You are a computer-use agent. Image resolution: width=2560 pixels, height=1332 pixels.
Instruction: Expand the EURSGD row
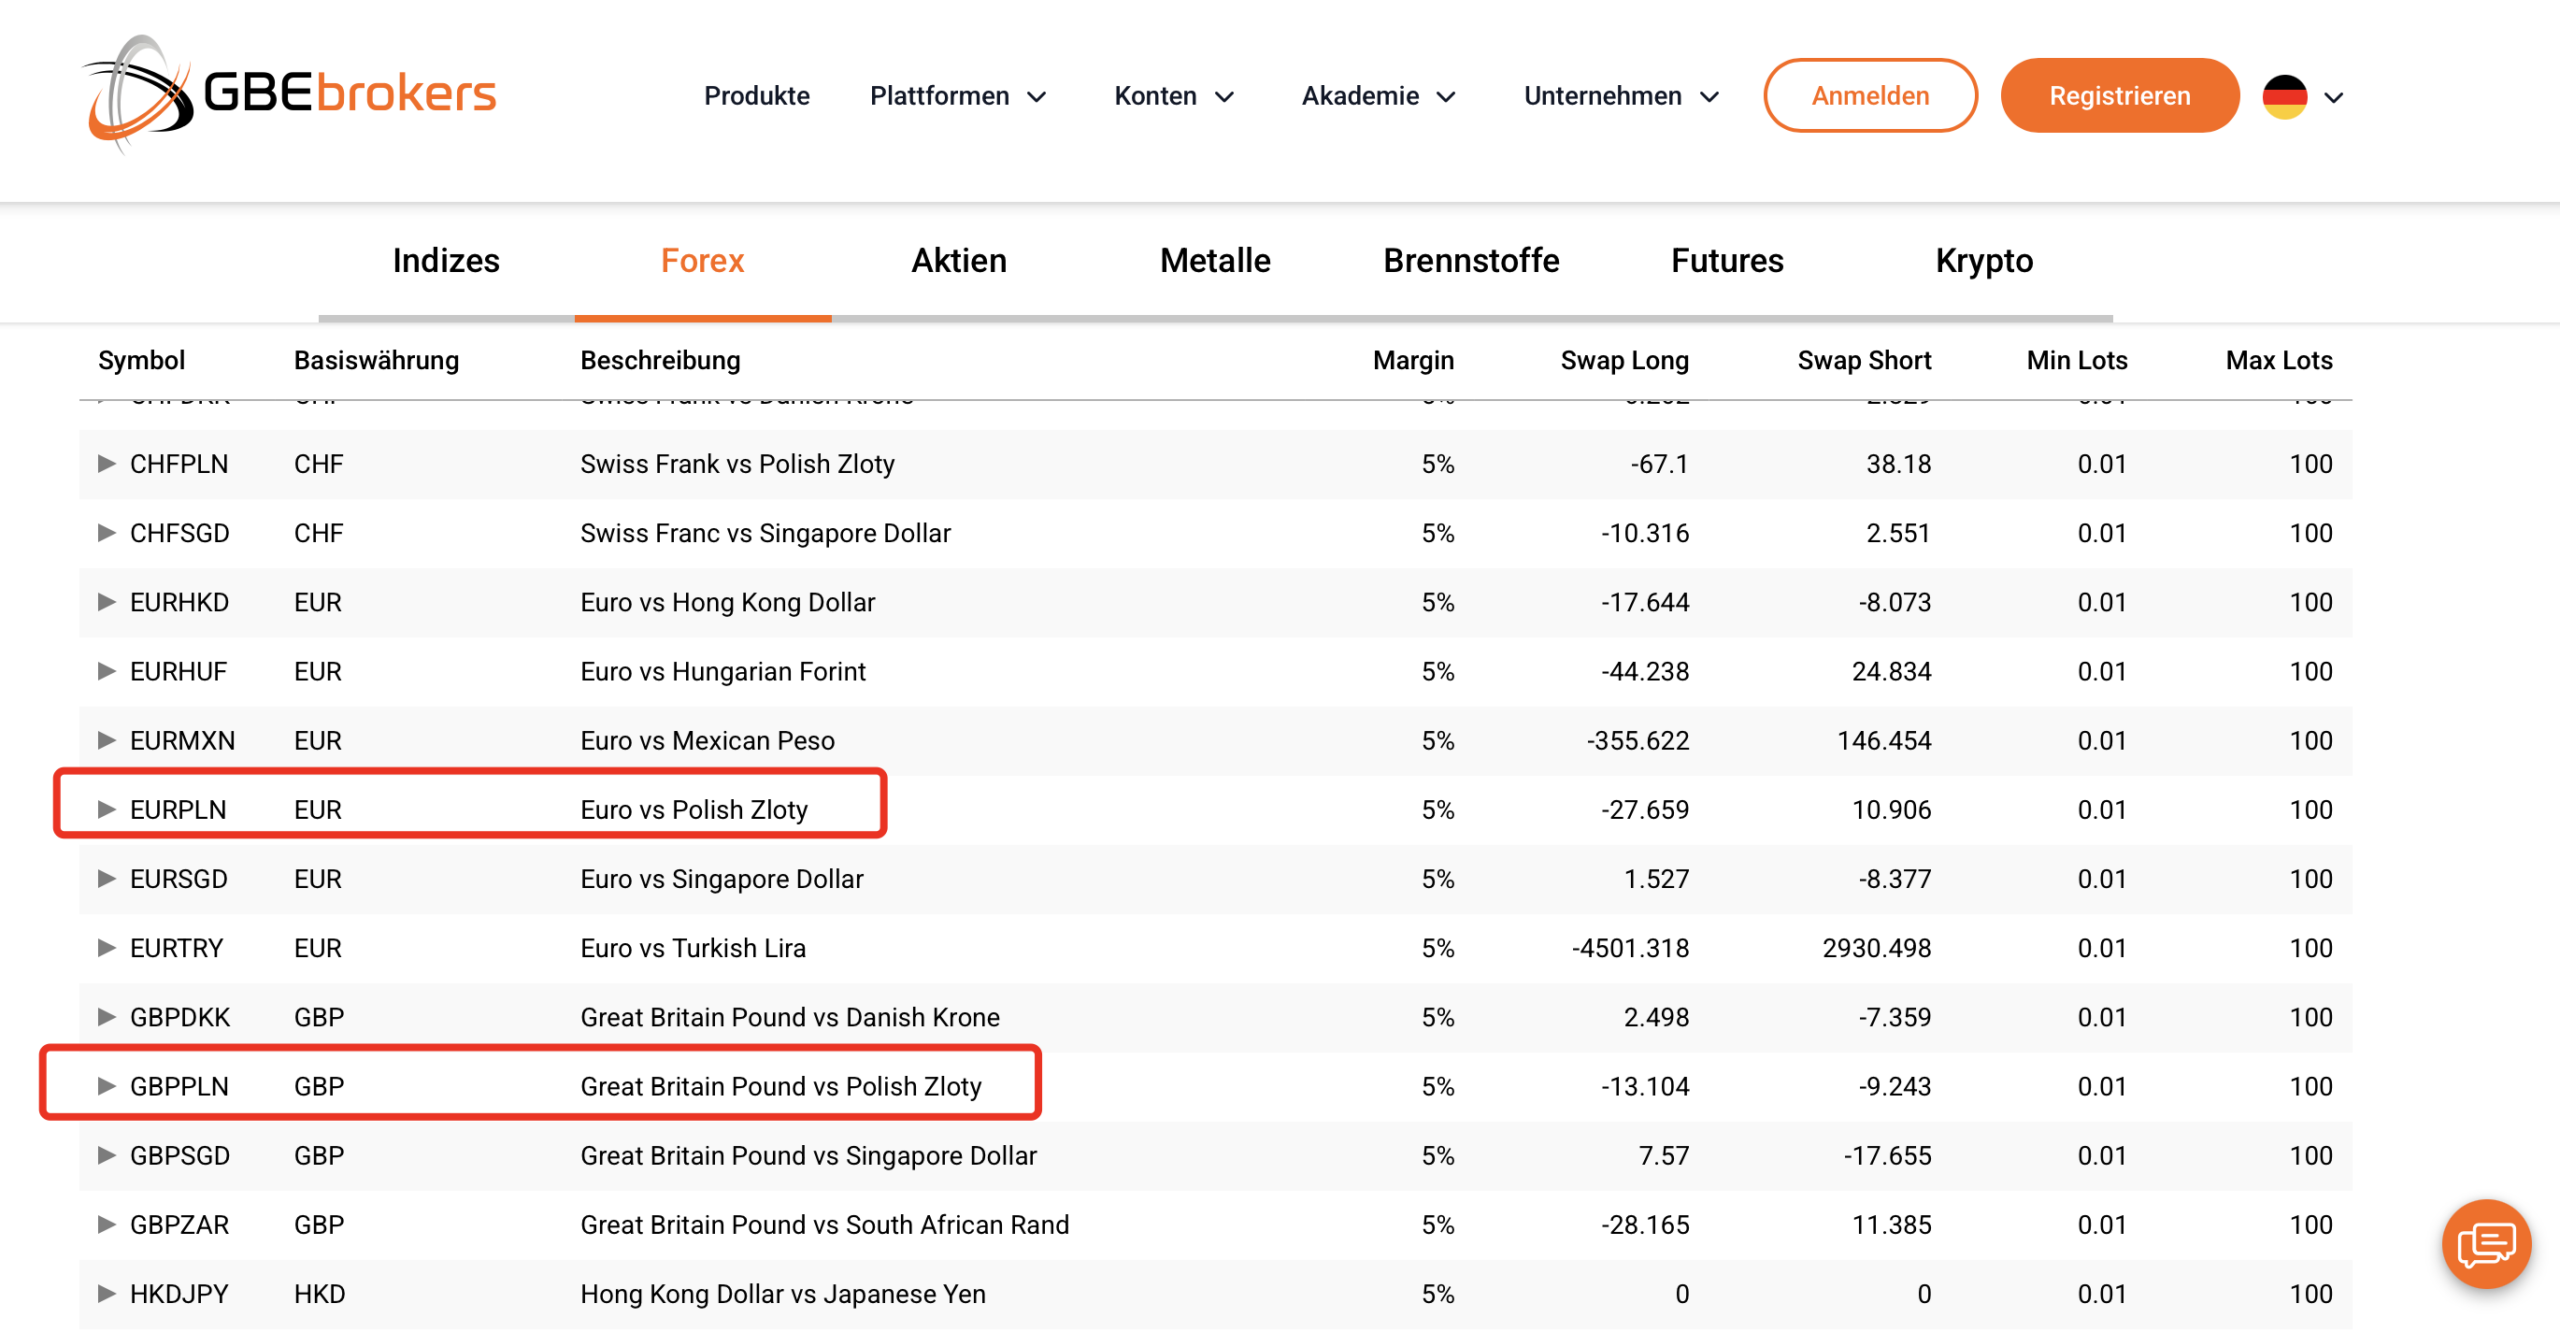coord(106,879)
